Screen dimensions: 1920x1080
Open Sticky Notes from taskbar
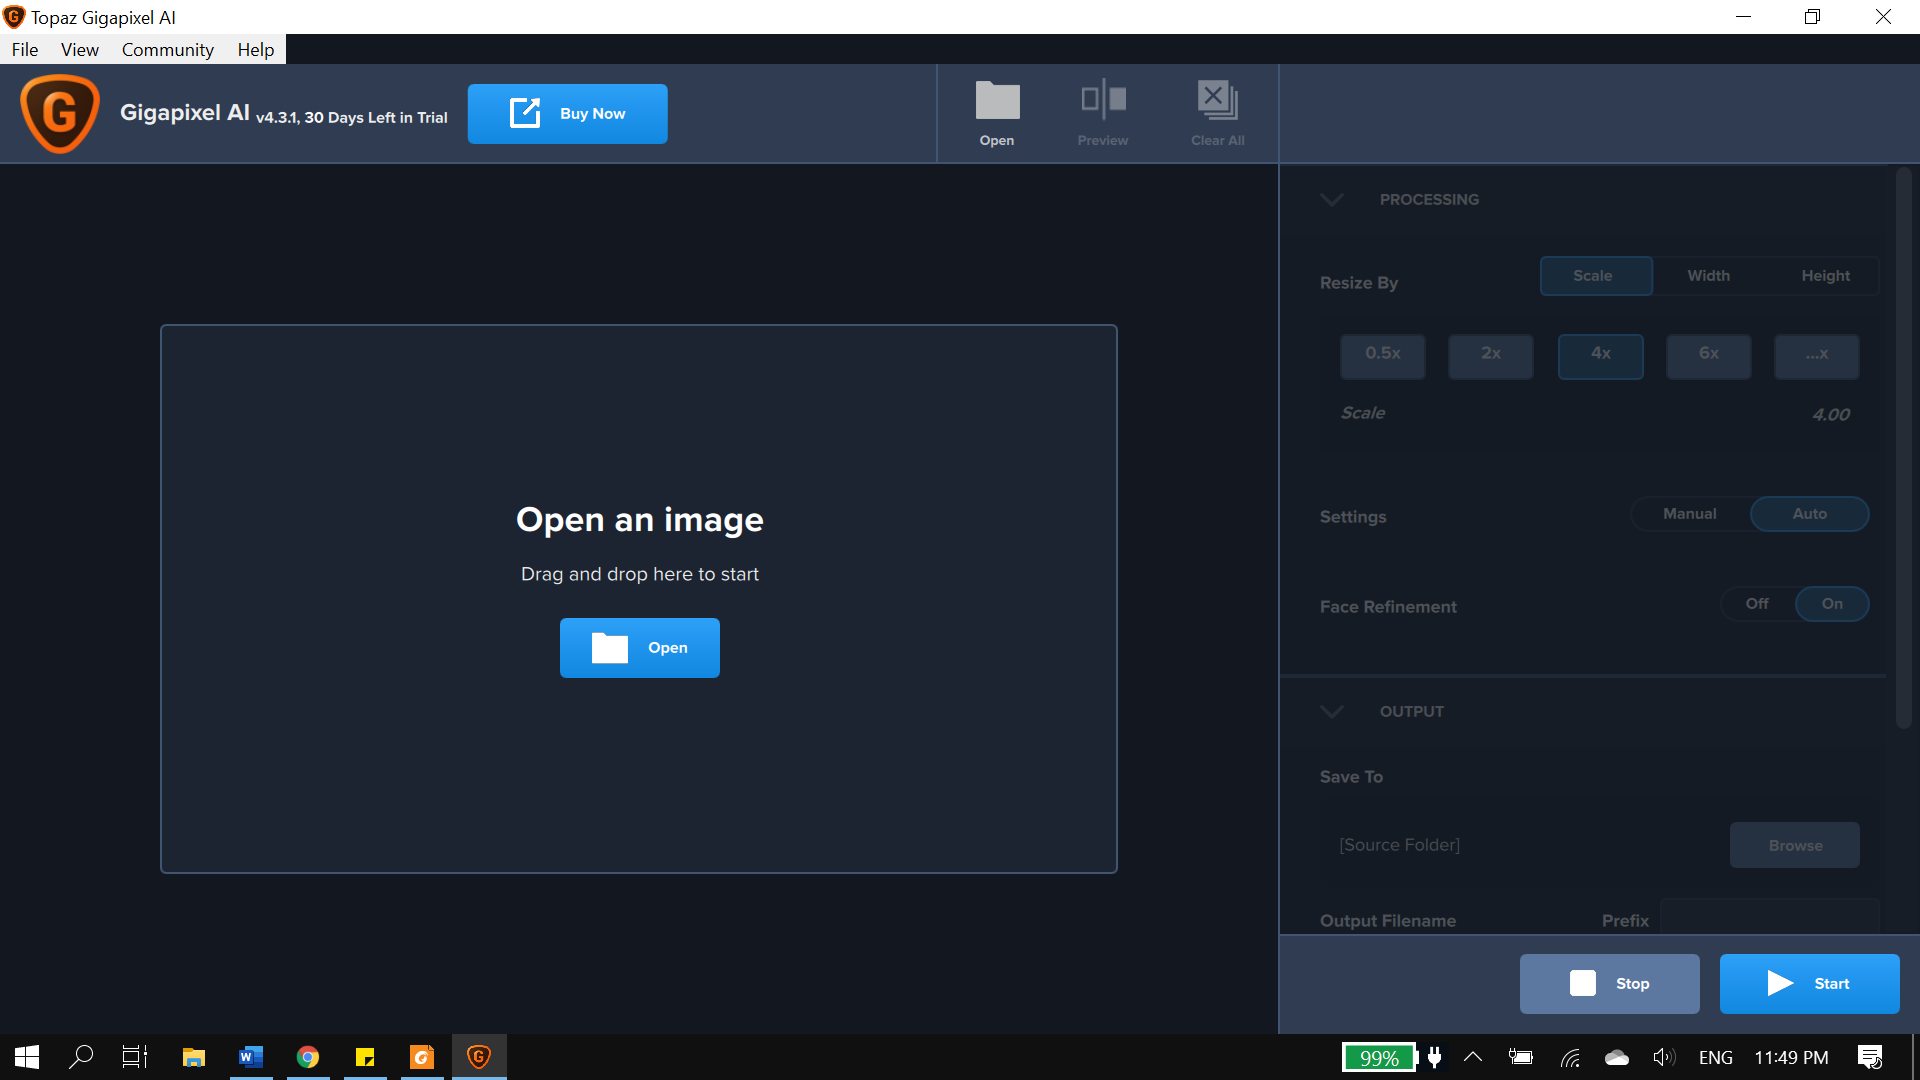[365, 1057]
